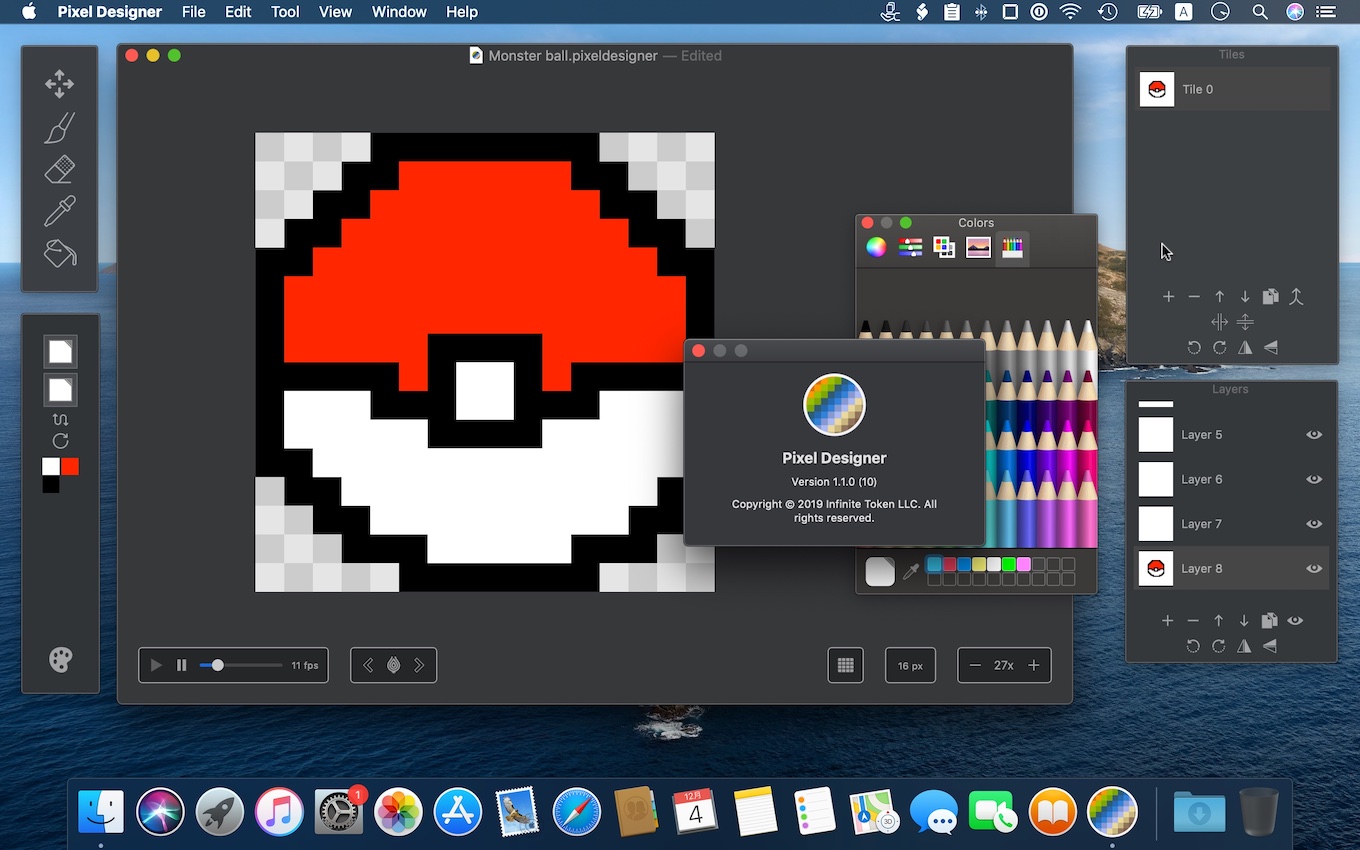Switch to pencils tab in Colors
This screenshot has height=850, width=1360.
tap(1012, 247)
